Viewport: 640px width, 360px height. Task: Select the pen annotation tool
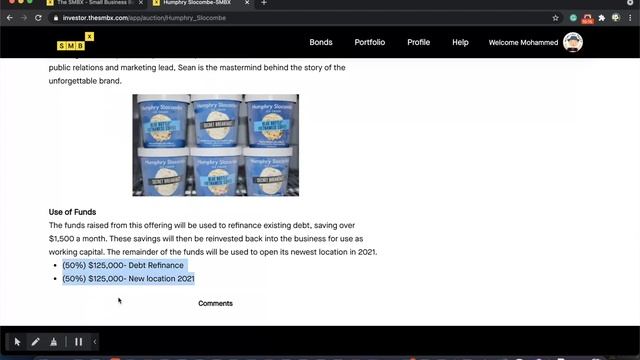(x=36, y=342)
